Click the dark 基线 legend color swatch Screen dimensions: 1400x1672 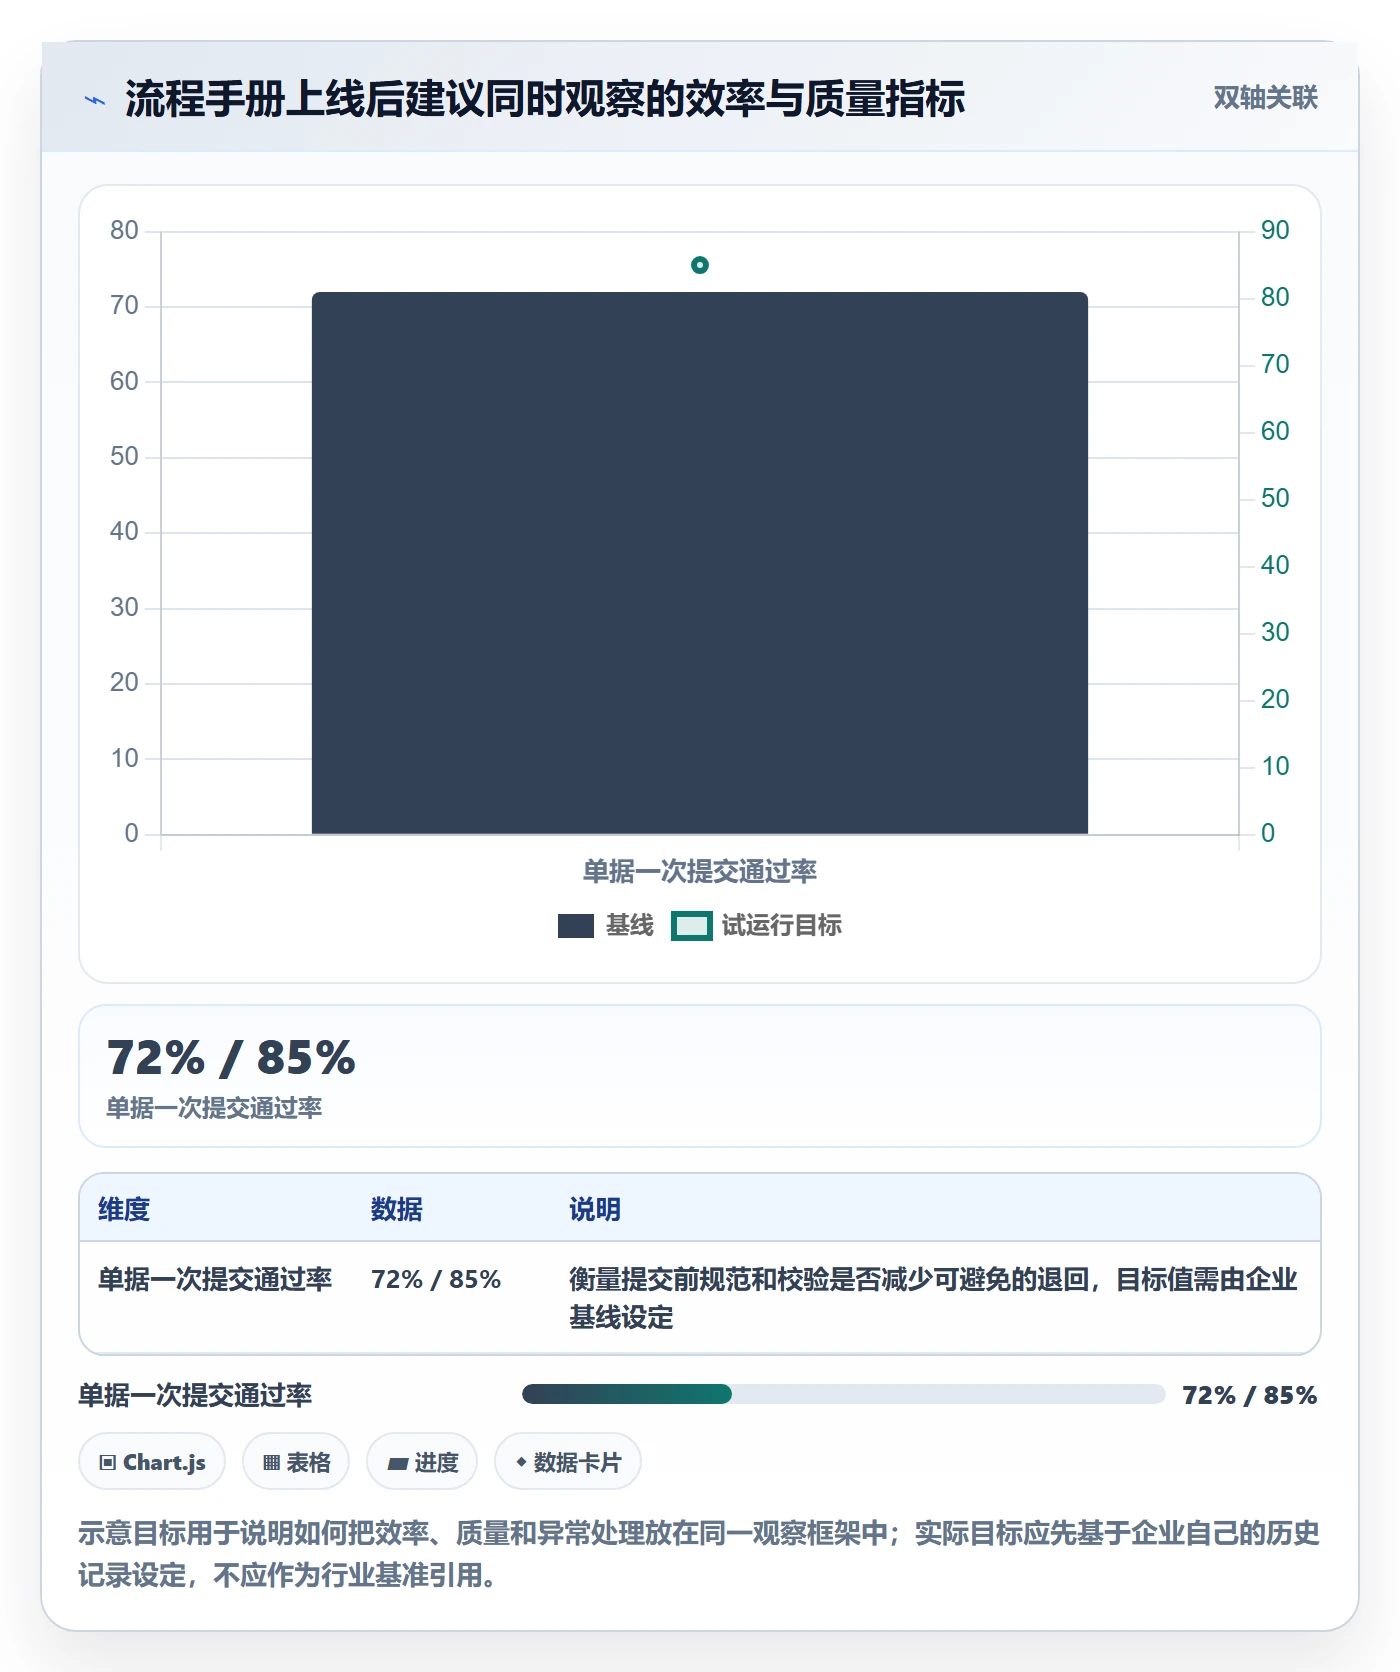pos(576,926)
